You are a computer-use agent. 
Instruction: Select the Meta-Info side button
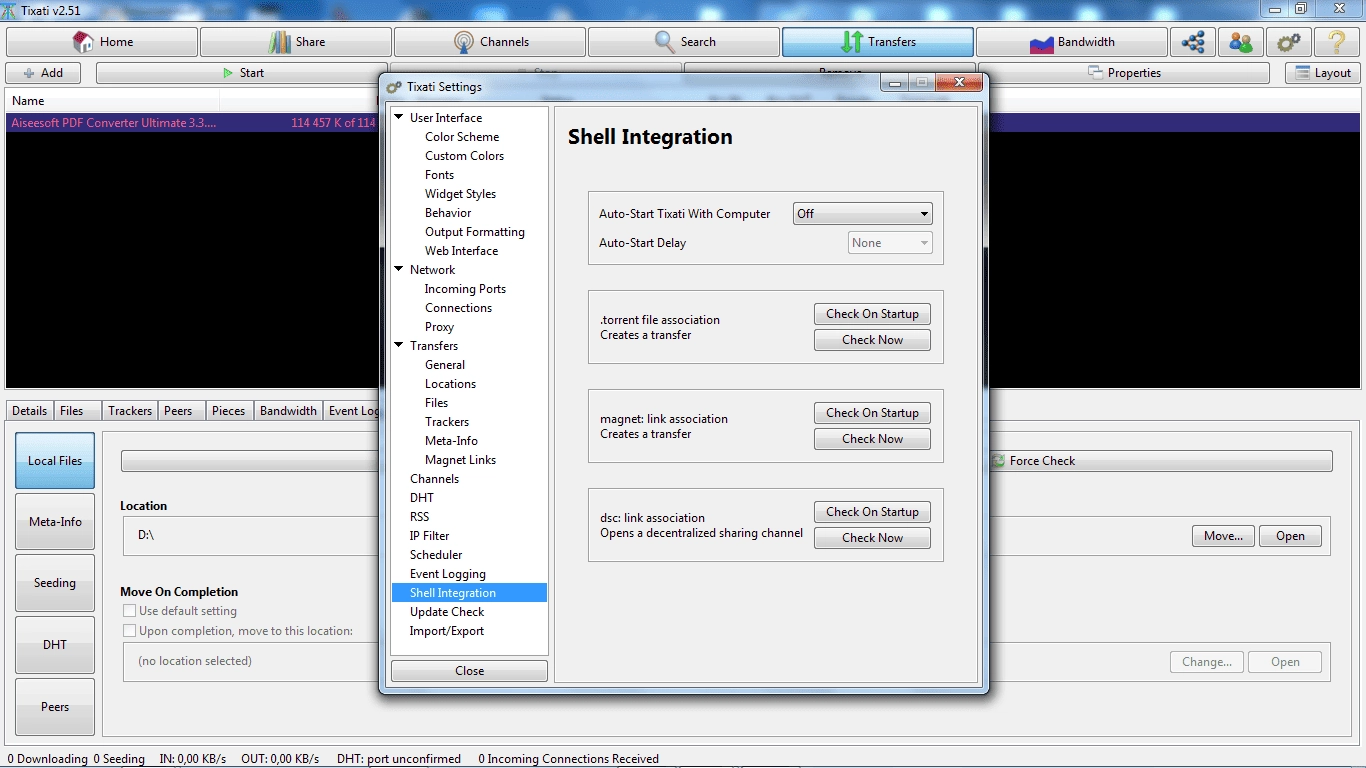click(x=55, y=522)
